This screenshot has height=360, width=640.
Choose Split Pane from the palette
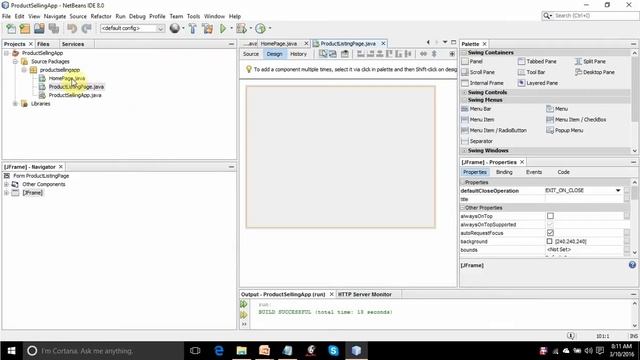click(x=590, y=61)
